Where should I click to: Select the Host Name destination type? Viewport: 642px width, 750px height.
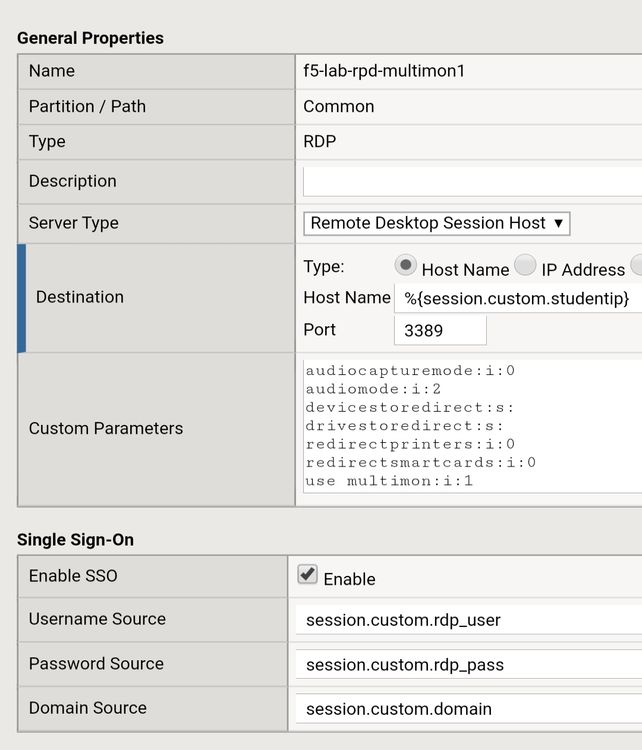pyautogui.click(x=405, y=265)
